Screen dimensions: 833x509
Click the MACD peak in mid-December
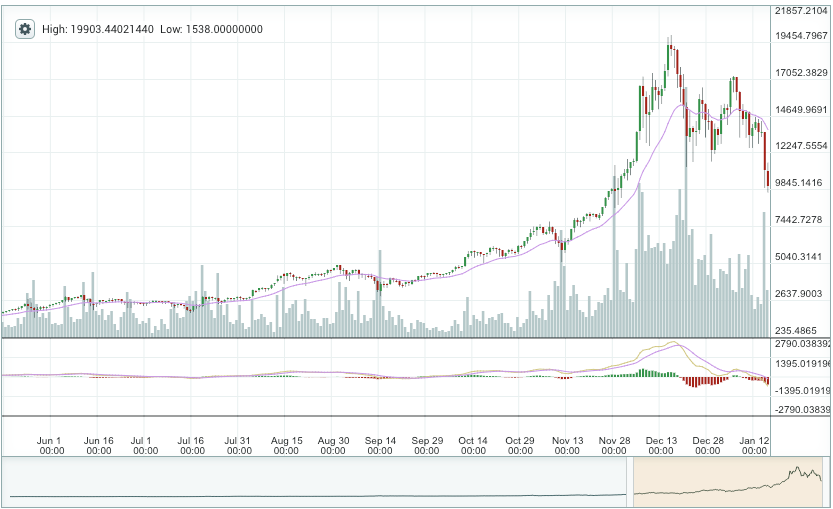pos(674,343)
